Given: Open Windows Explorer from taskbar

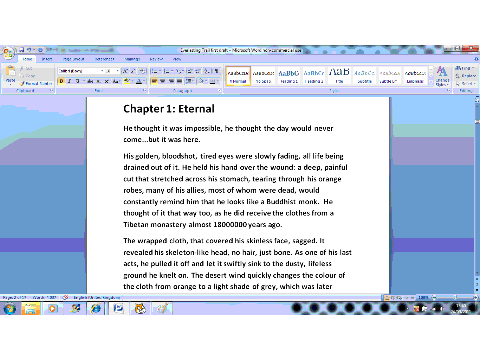Looking at the screenshot, I should pos(31,309).
